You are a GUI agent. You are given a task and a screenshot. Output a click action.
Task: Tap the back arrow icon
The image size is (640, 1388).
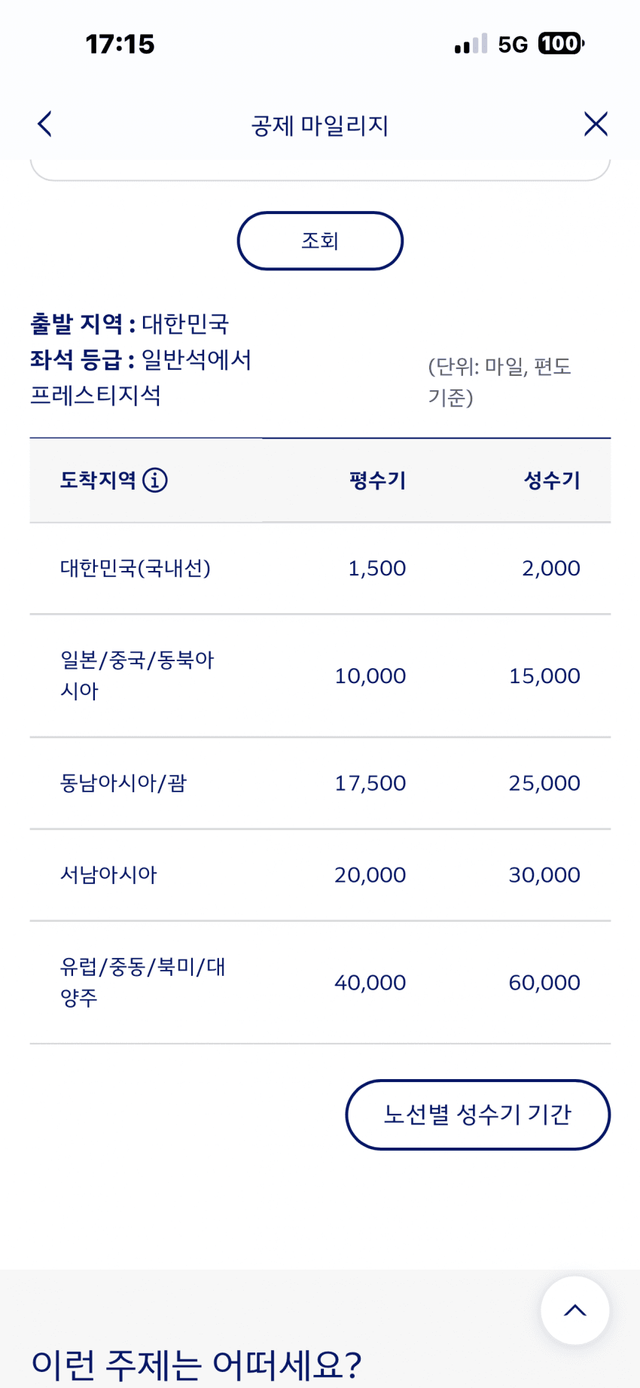click(44, 124)
